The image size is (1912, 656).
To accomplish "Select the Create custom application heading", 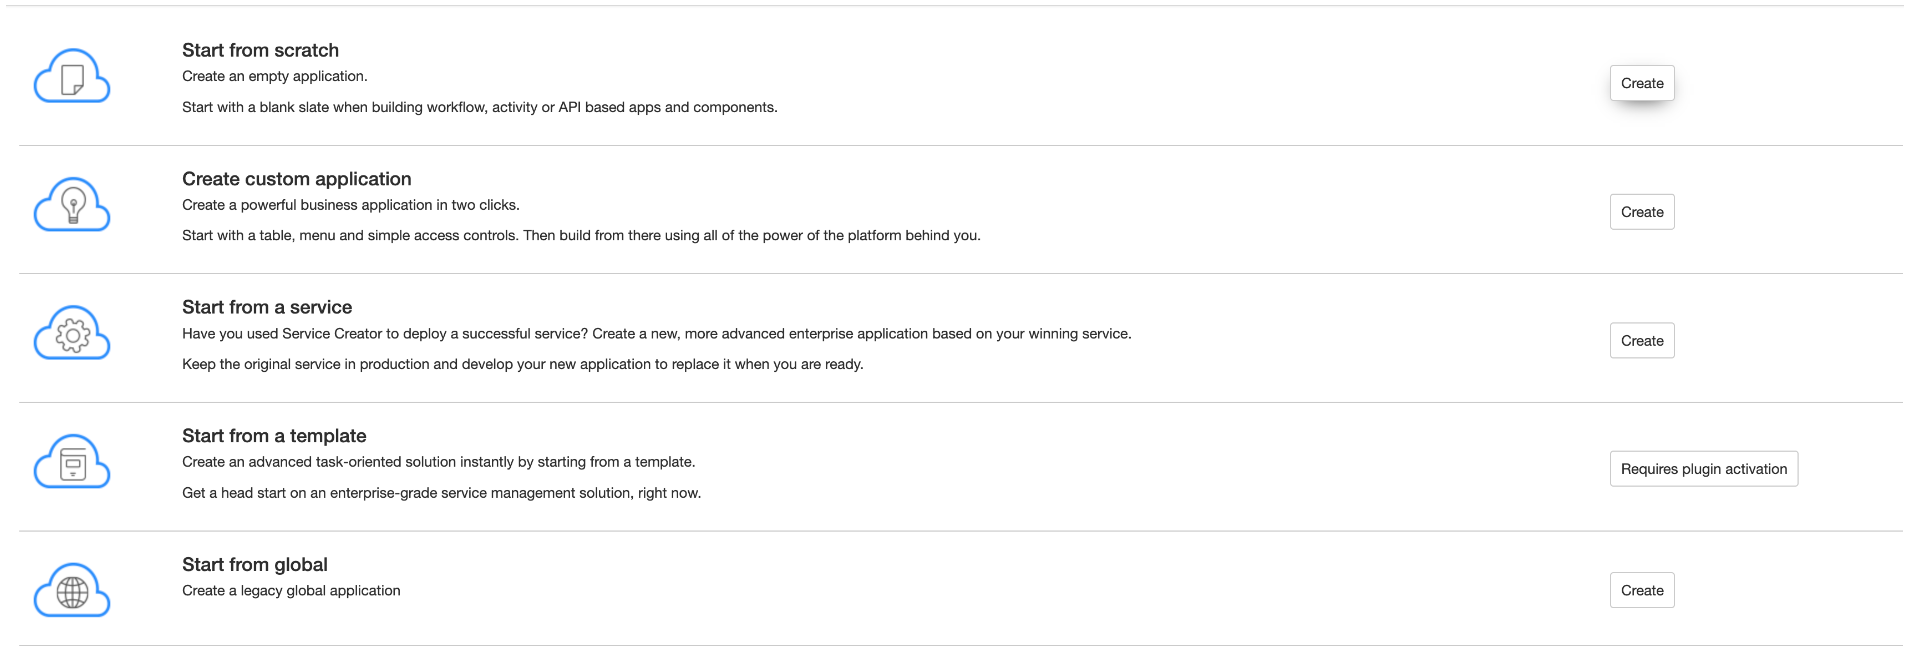I will coord(296,179).
